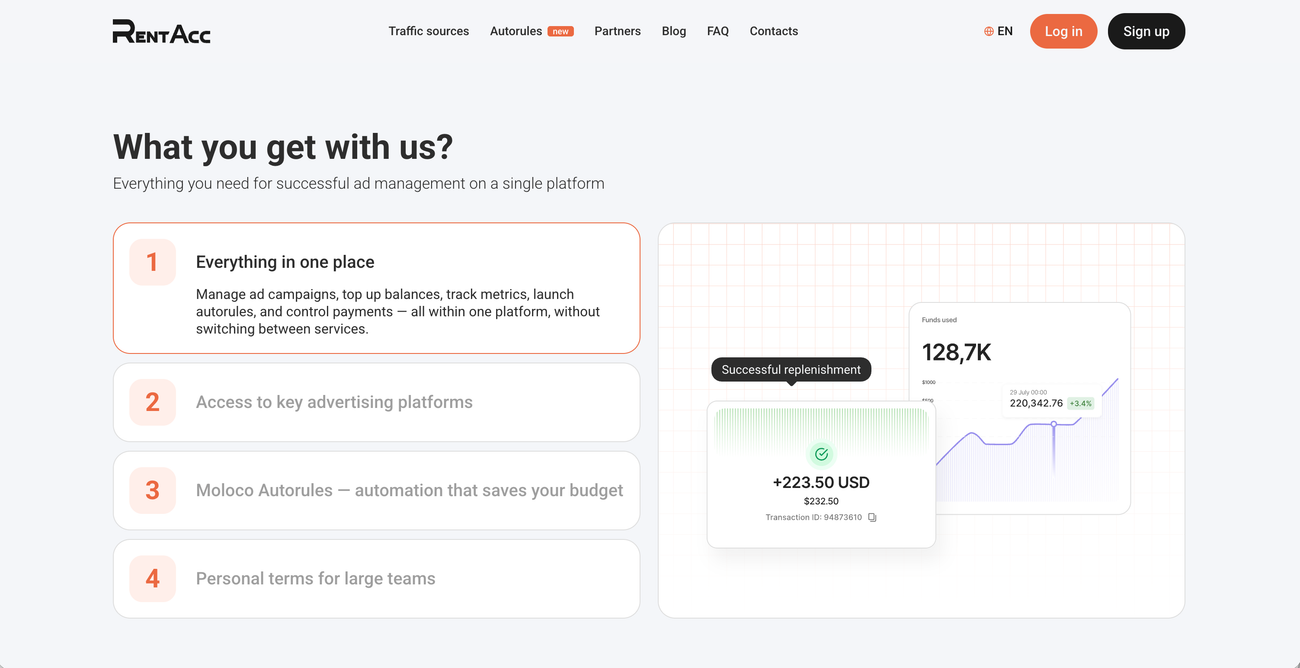Viewport: 1300px width, 668px height.
Task: Open the EN language selector
Action: (999, 31)
